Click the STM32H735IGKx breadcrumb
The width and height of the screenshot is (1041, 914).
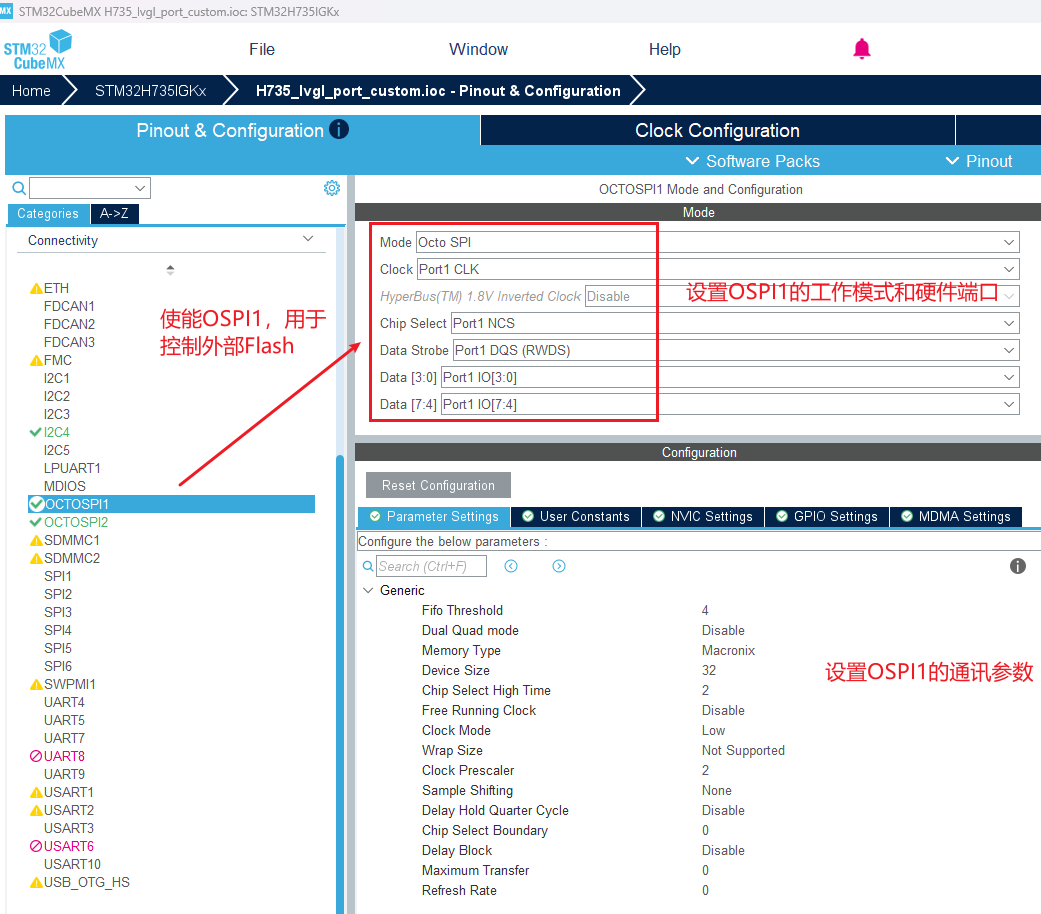click(150, 91)
